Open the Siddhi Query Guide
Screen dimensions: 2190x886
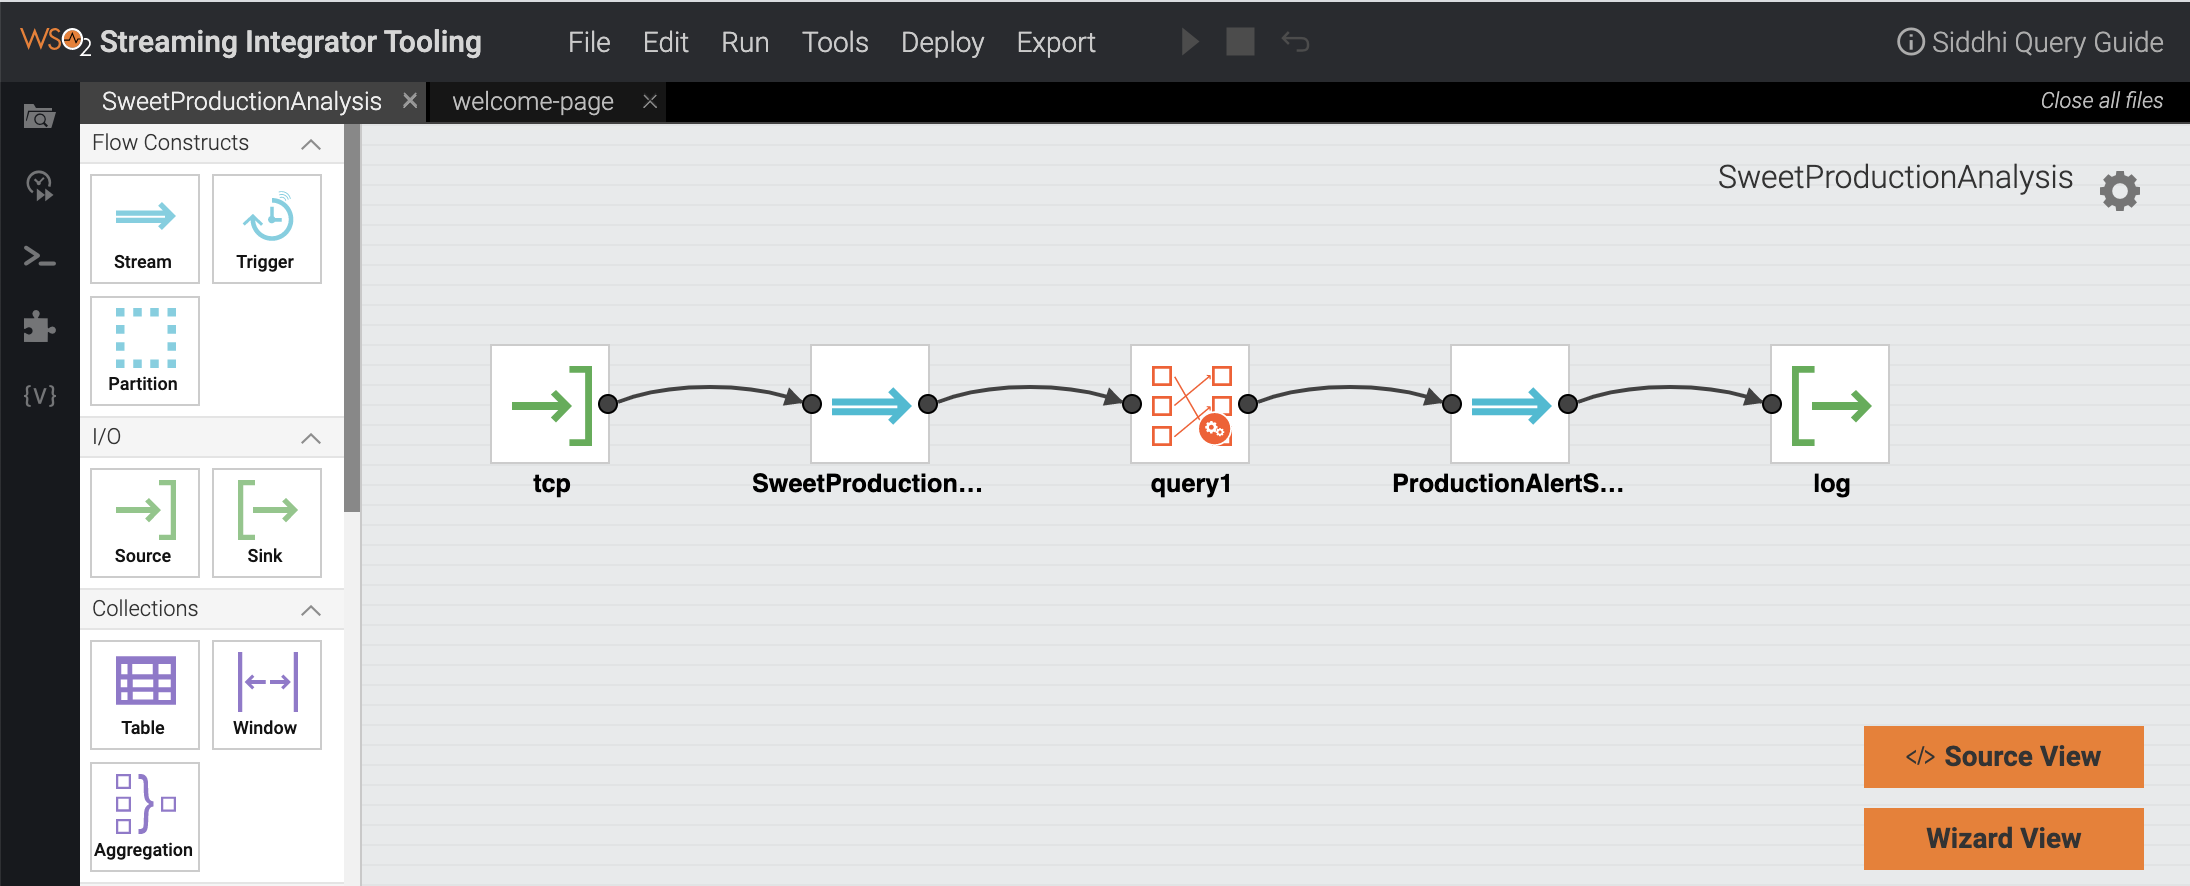pyautogui.click(x=2030, y=42)
